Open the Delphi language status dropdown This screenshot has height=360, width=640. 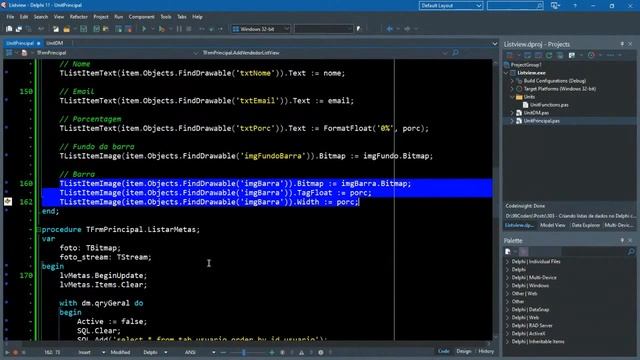click(165, 352)
